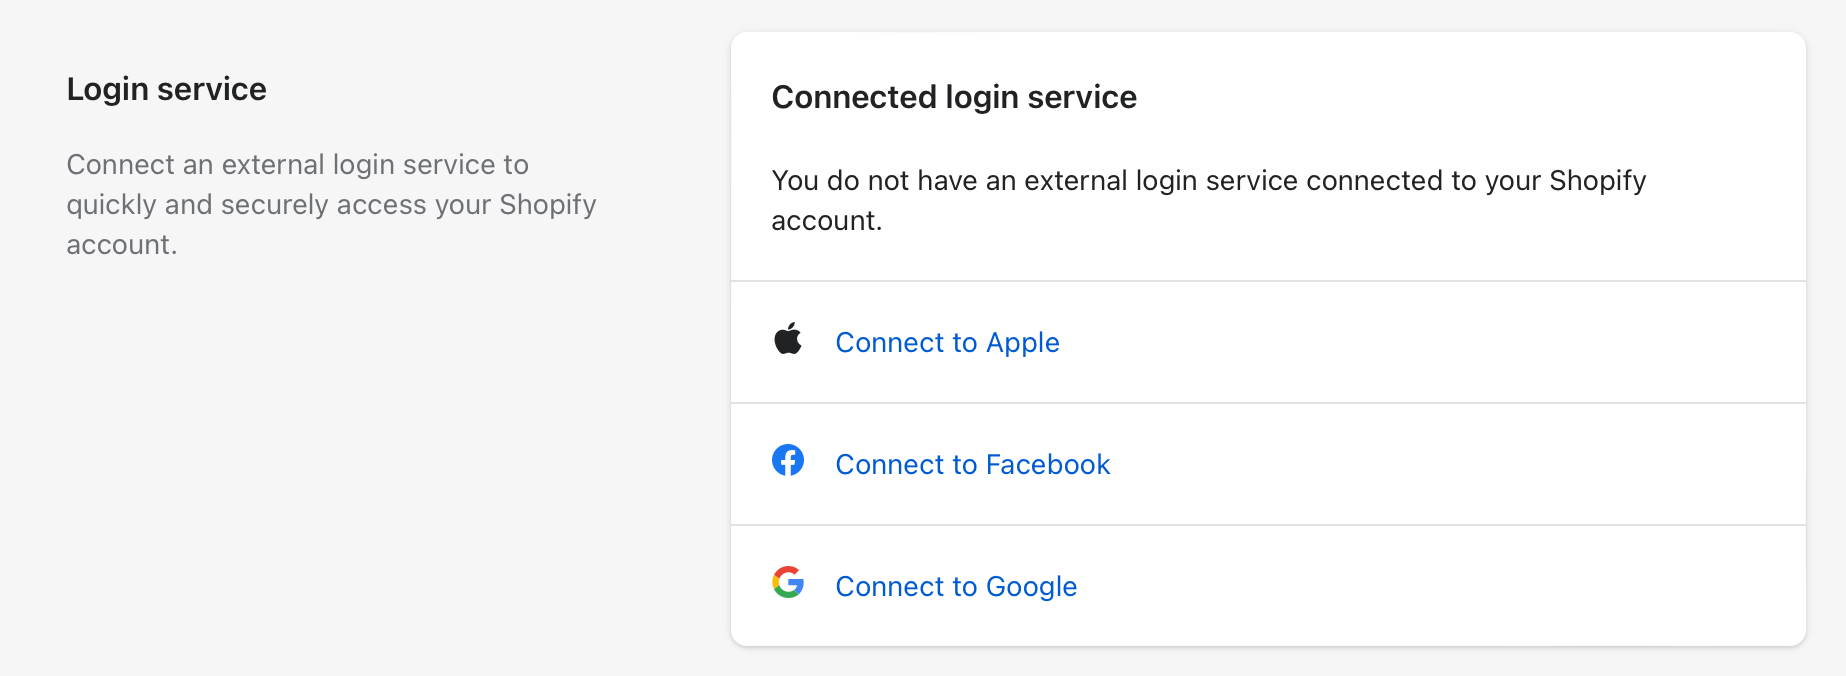Click the Login service section title
The width and height of the screenshot is (1846, 676).
tap(166, 89)
